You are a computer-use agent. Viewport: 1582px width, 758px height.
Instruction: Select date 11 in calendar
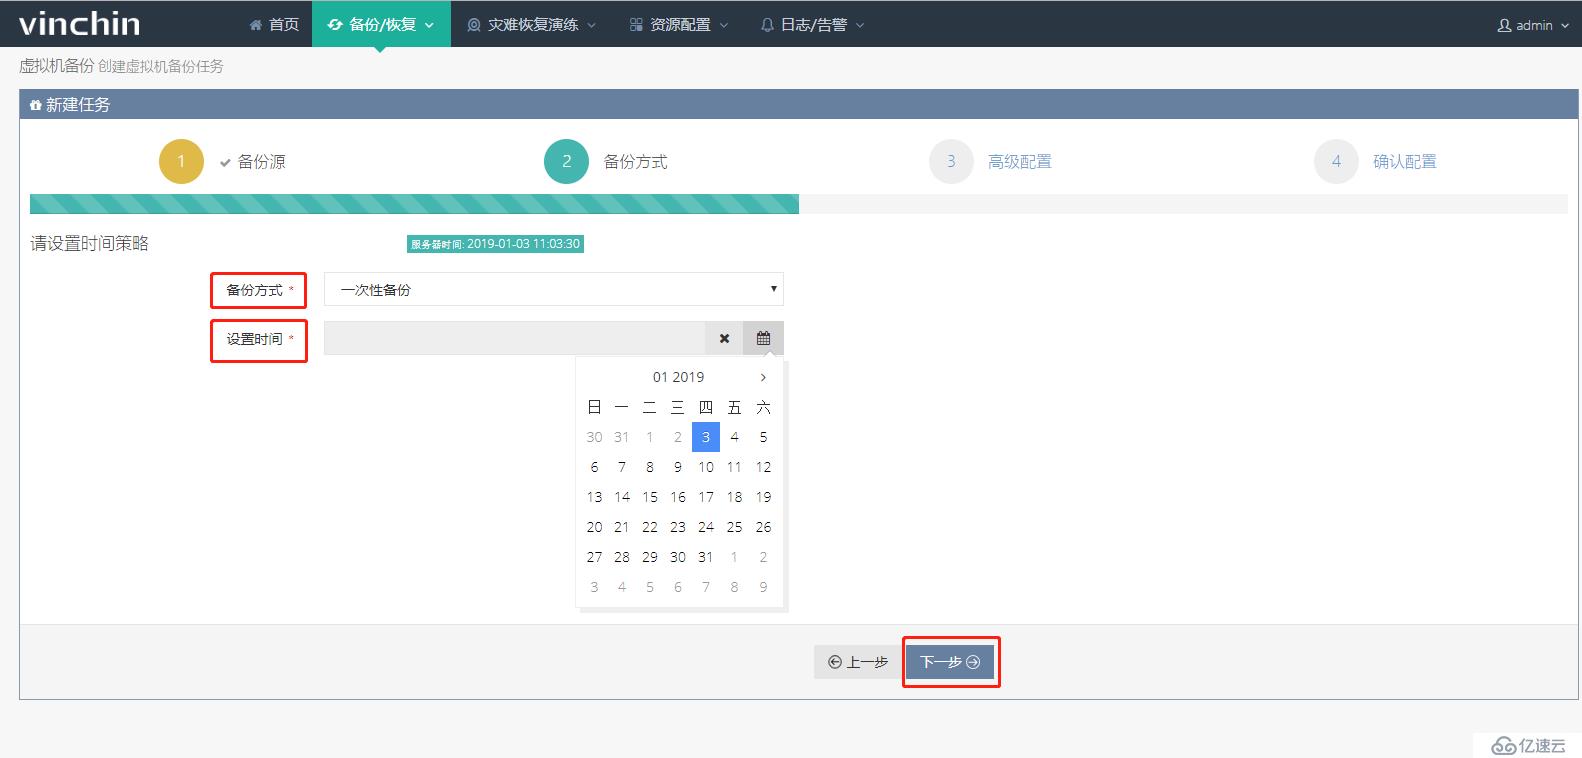tap(734, 467)
